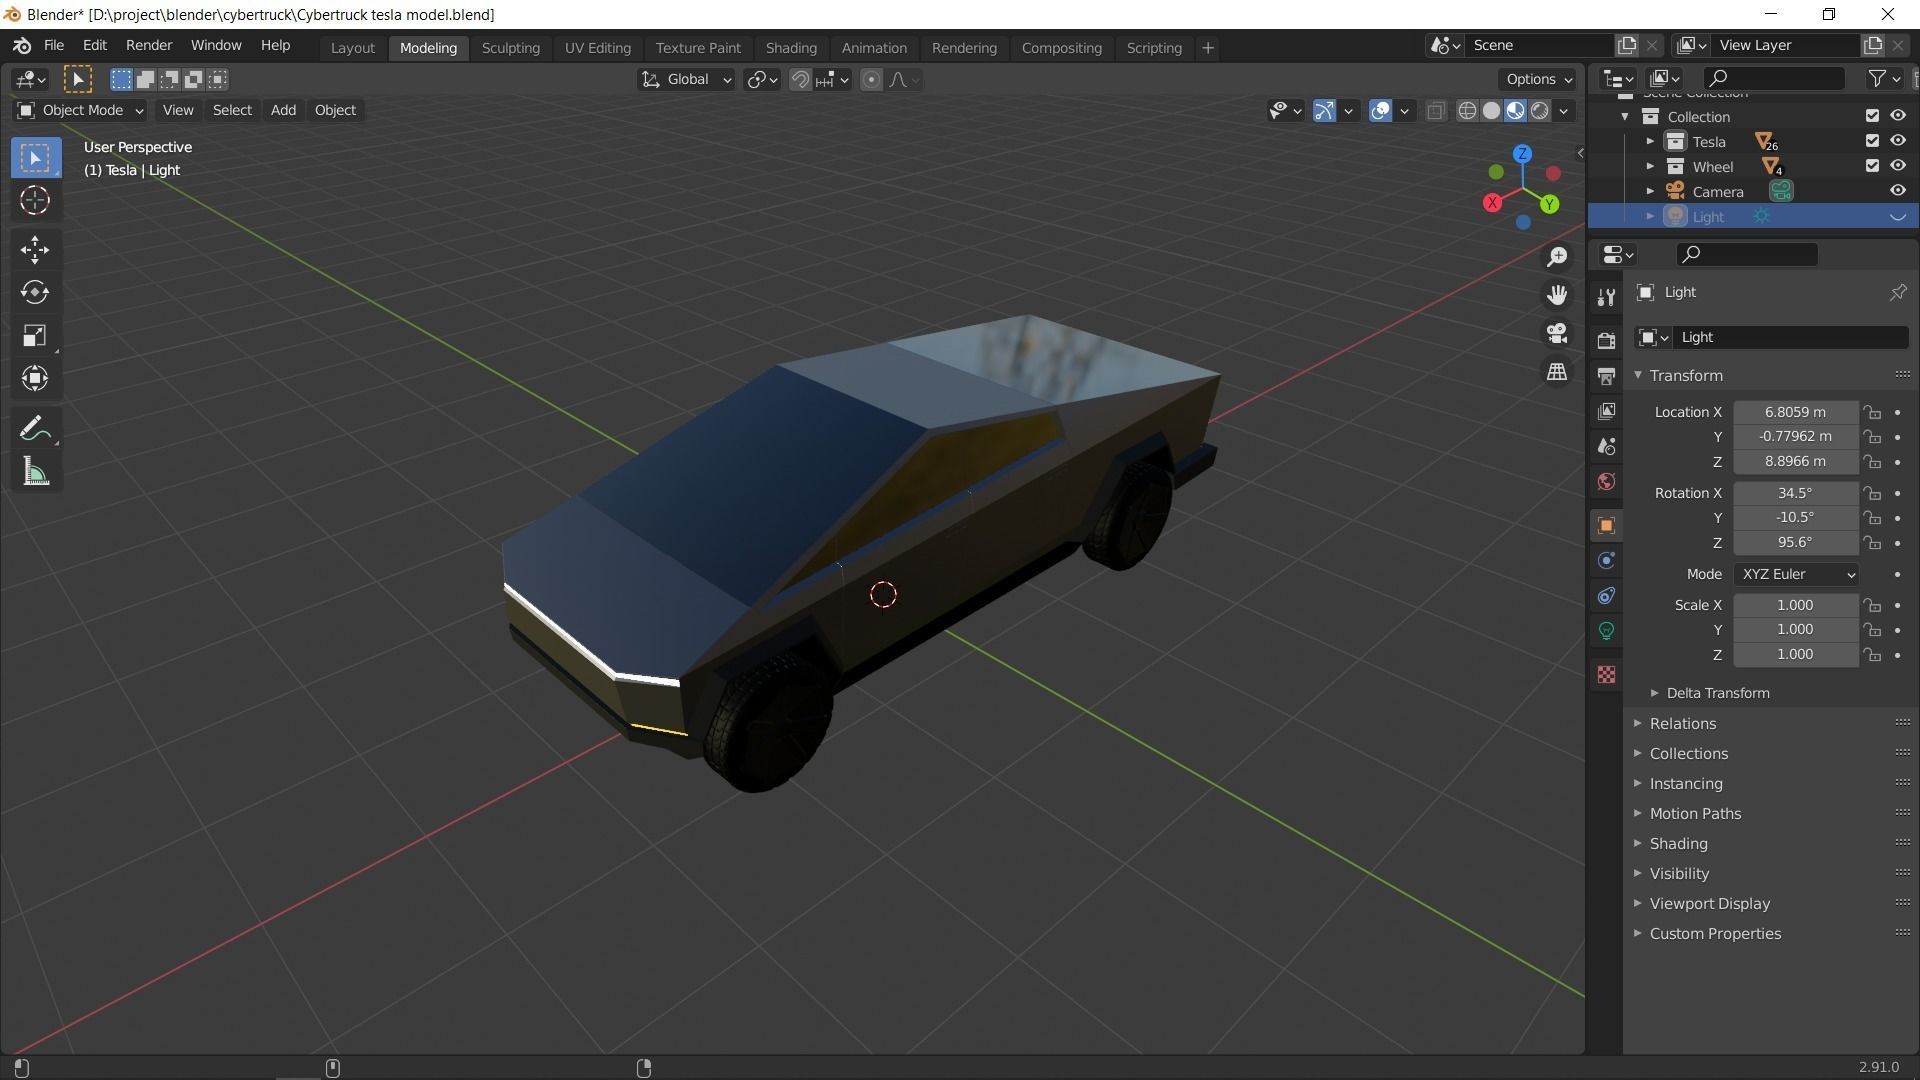Enable material preview shading

[1515, 111]
